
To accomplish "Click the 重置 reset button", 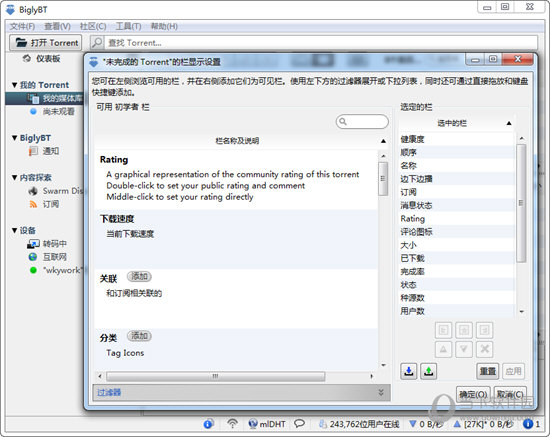I will (488, 371).
